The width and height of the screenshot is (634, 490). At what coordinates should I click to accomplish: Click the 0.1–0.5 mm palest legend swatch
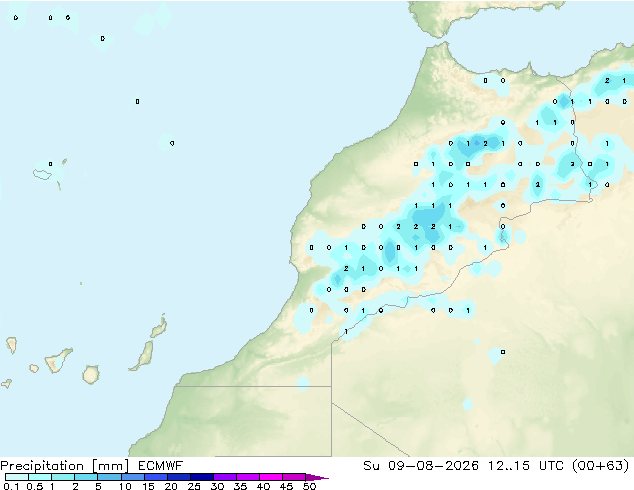(17, 477)
